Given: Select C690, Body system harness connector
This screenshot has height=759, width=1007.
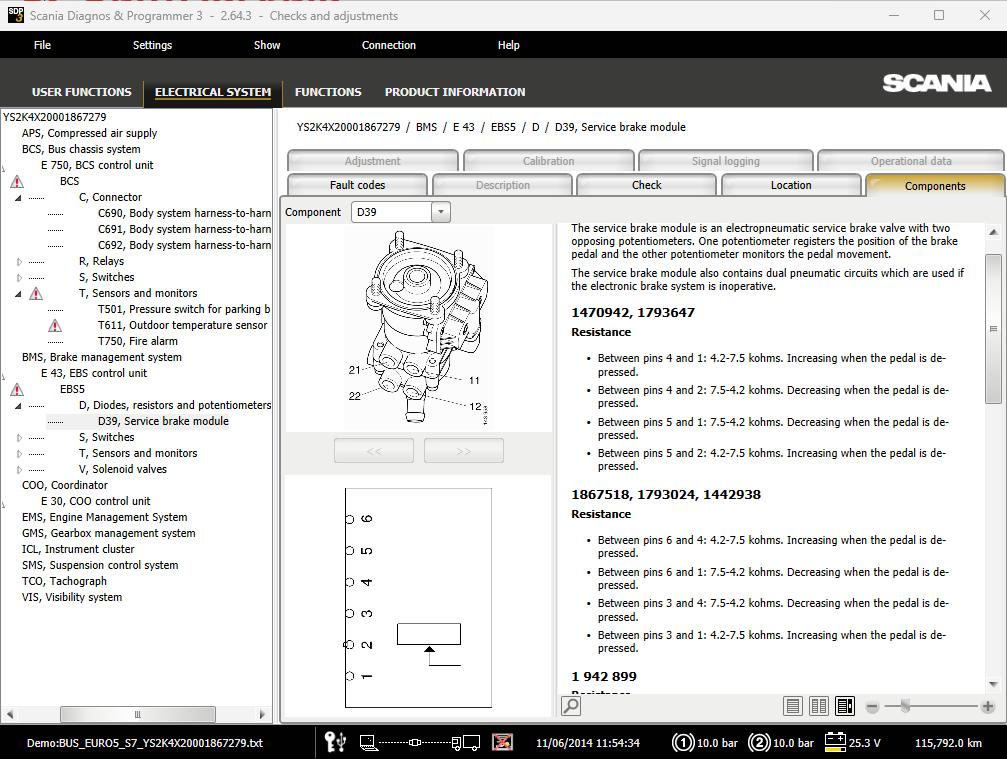Looking at the screenshot, I should pos(184,213).
